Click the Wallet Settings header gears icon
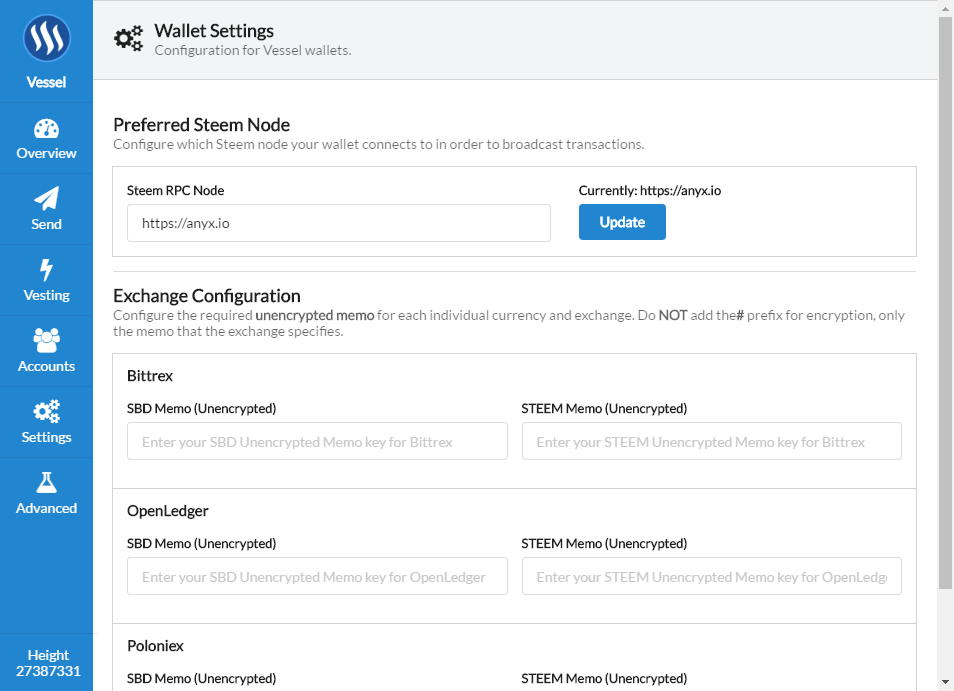The width and height of the screenshot is (954, 691). [129, 39]
